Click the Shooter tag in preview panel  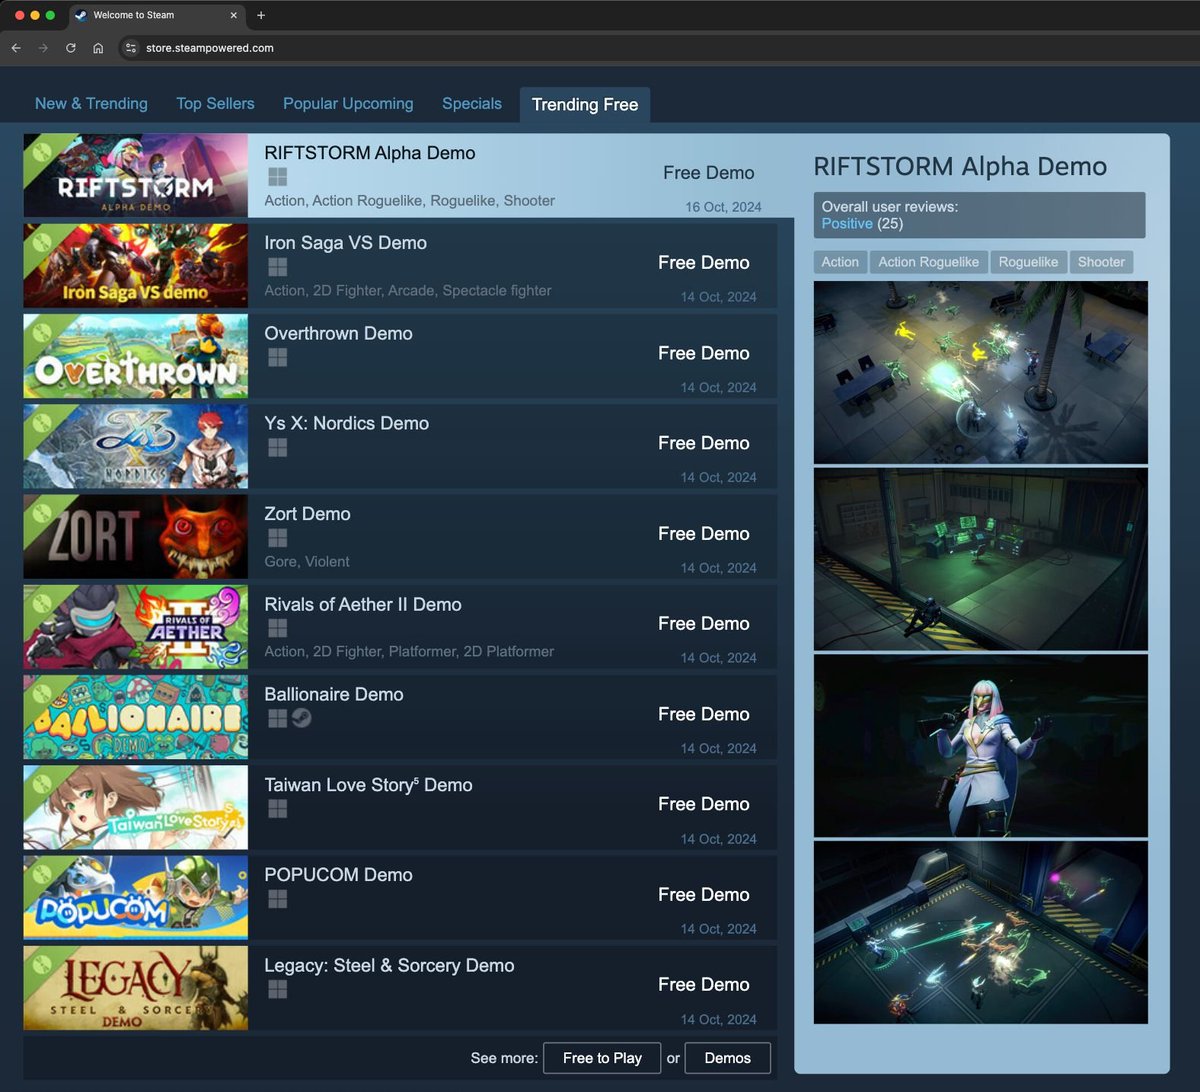1101,262
